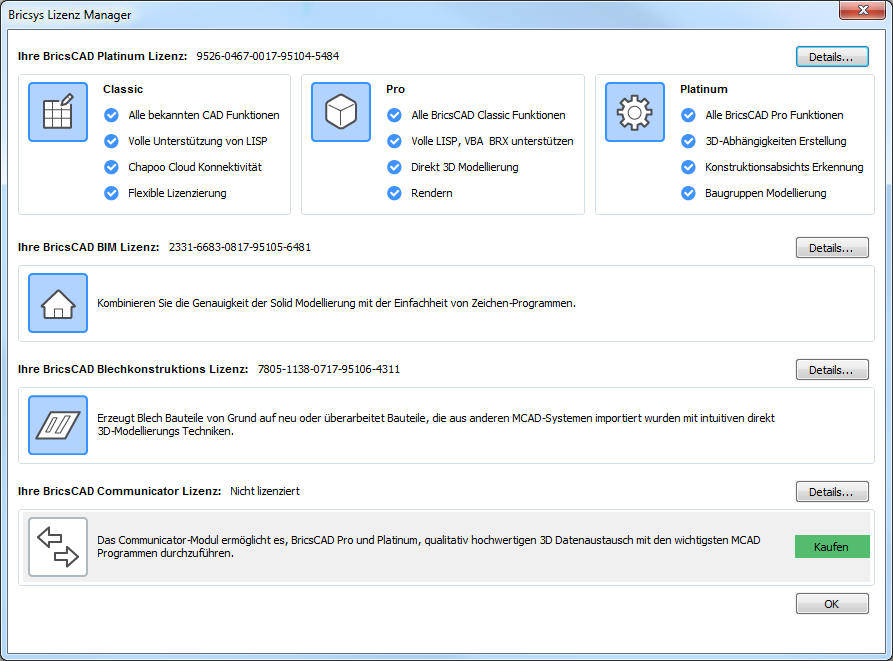Click checkmark next to 'Direkt 3D Modellierung'
Screen dimensions: 893x661
394,167
